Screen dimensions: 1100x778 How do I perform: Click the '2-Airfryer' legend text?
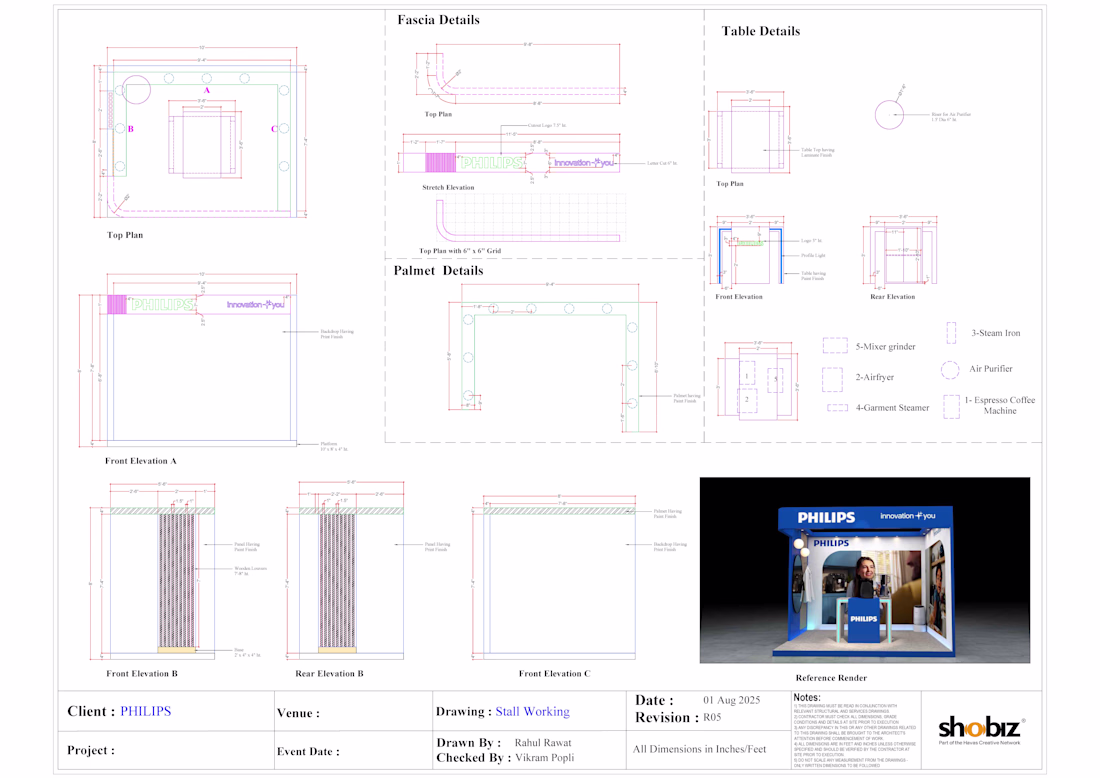pyautogui.click(x=874, y=377)
